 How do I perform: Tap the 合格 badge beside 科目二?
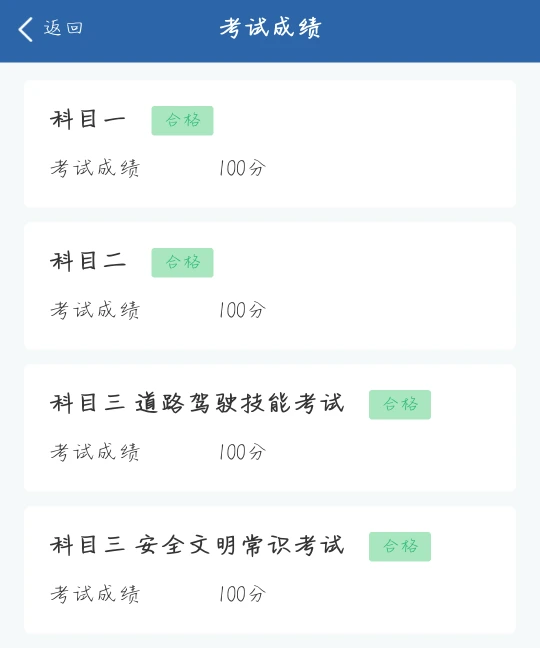[x=182, y=262]
